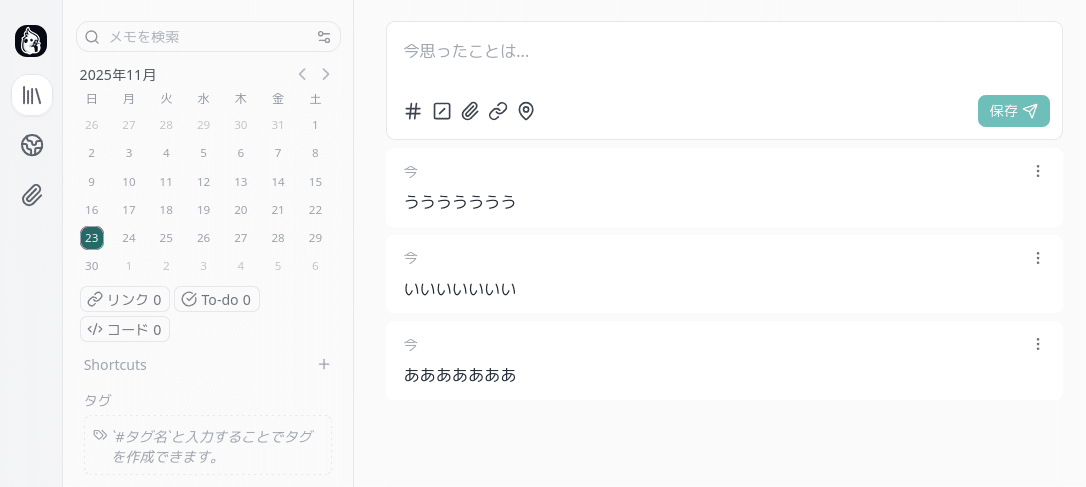Toggle the コード 0 filter chip

[125, 329]
